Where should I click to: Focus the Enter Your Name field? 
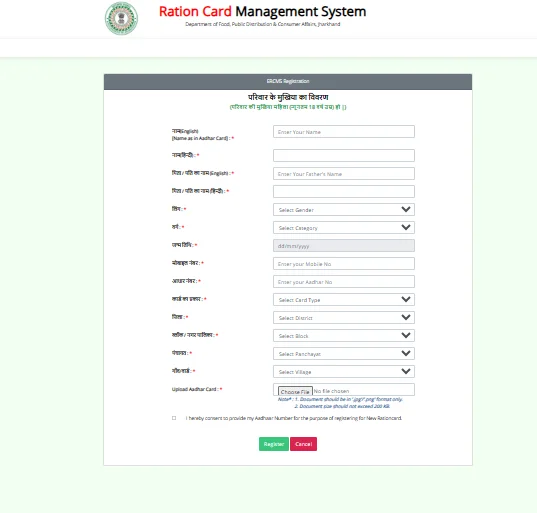(344, 132)
